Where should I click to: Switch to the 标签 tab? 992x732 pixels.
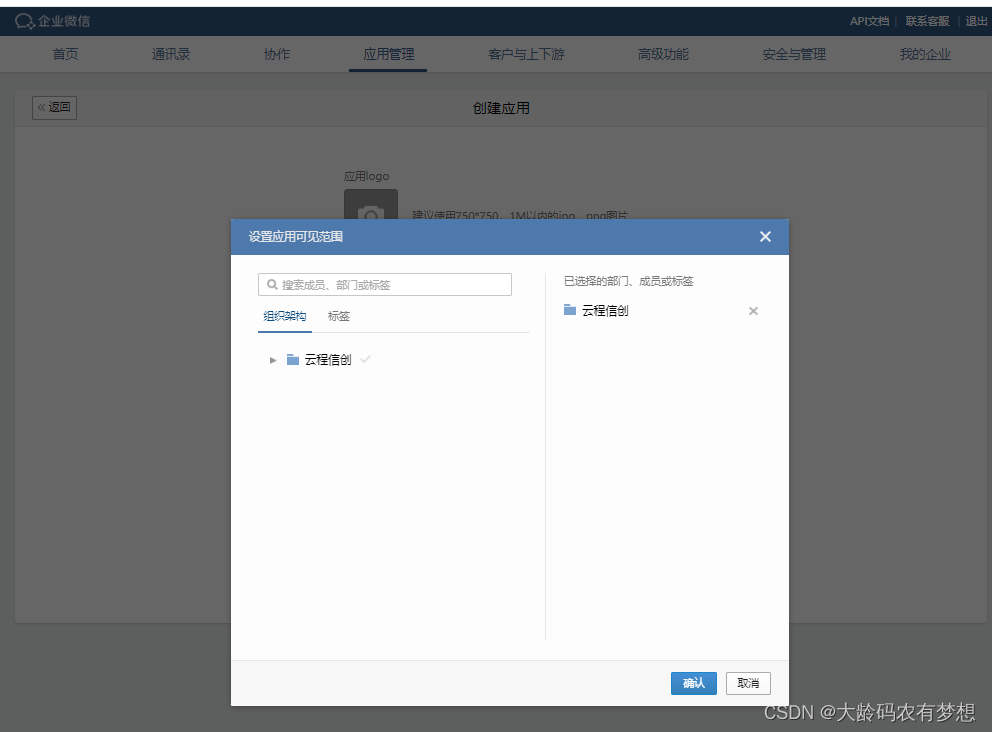click(338, 316)
